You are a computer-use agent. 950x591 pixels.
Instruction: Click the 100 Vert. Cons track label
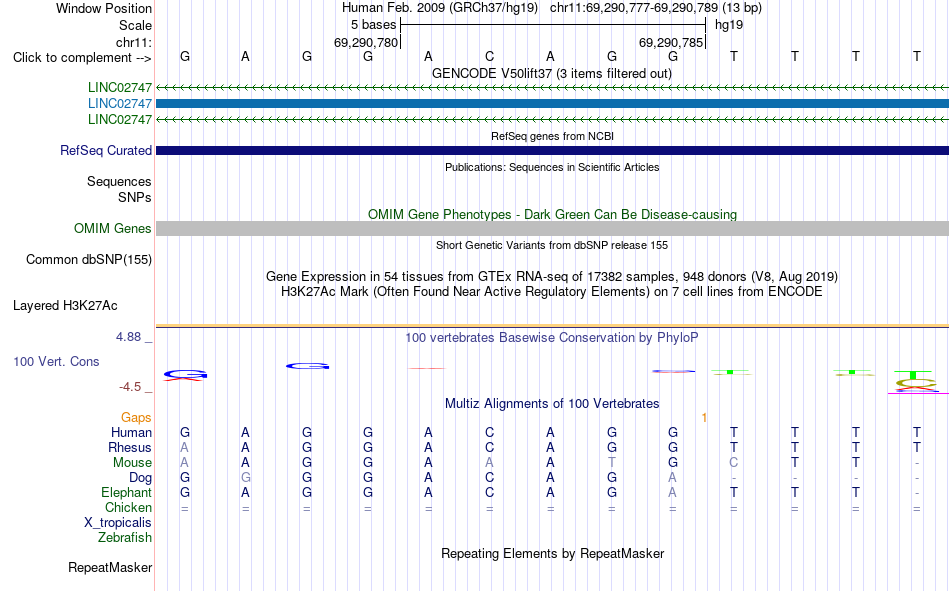pos(56,361)
